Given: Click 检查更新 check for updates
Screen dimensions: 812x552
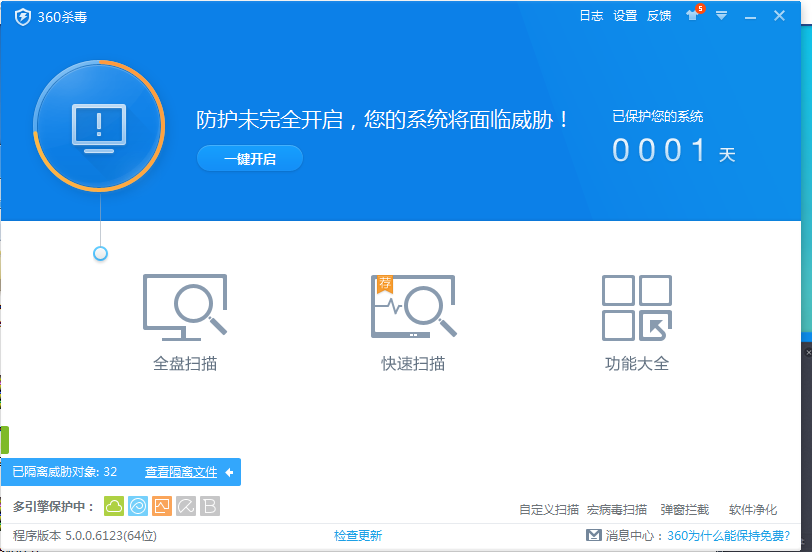Looking at the screenshot, I should [x=358, y=535].
